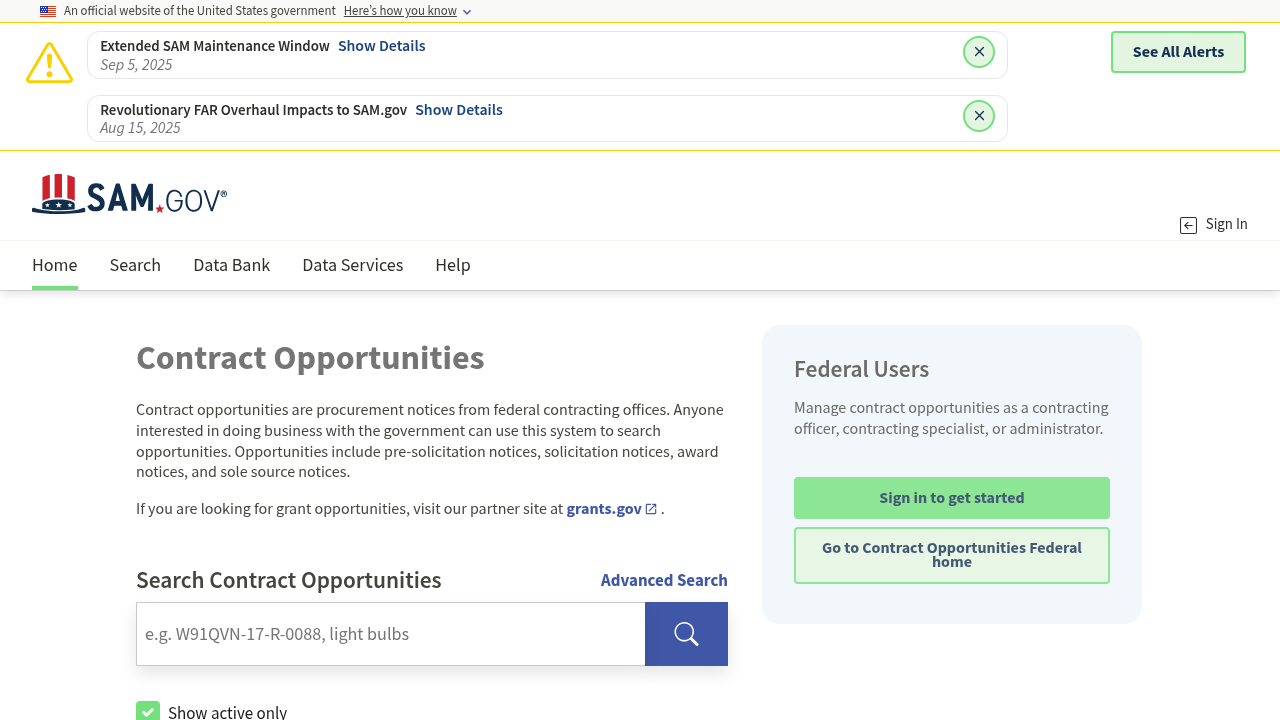Click Sign in to get started button

coord(951,498)
